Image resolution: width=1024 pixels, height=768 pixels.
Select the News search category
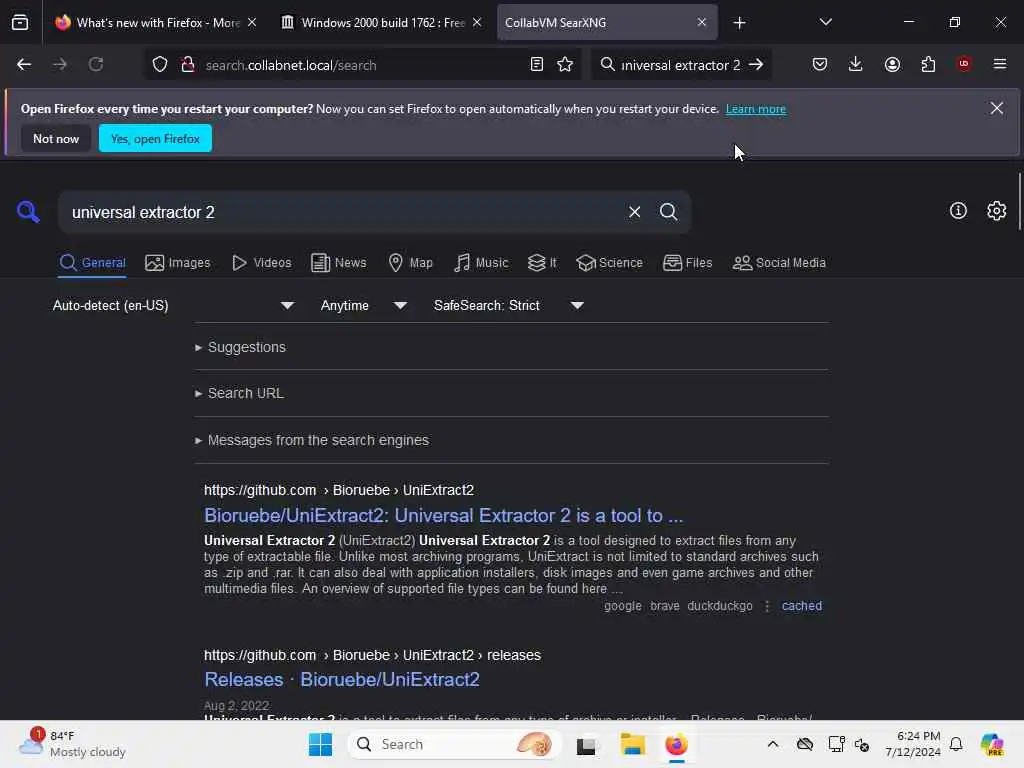coord(338,263)
